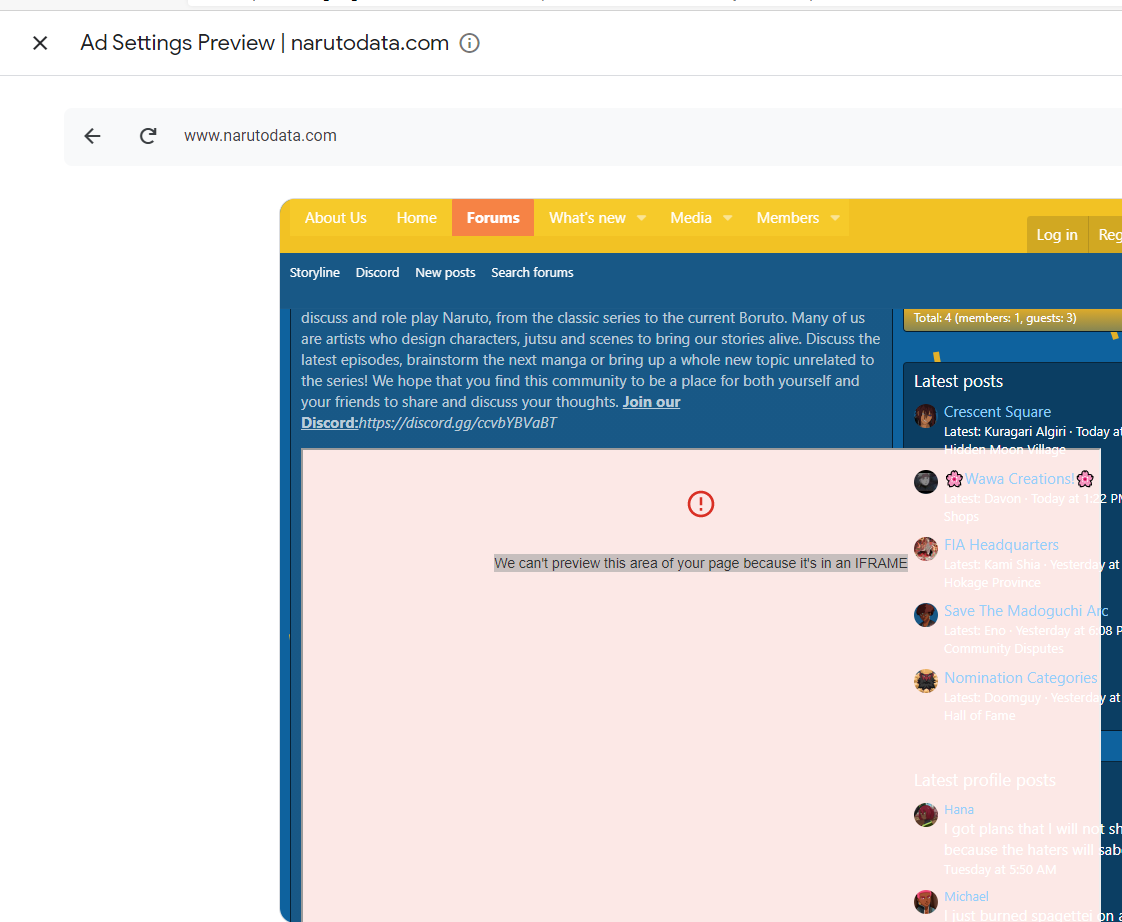Go back using the preview back arrow

click(92, 136)
